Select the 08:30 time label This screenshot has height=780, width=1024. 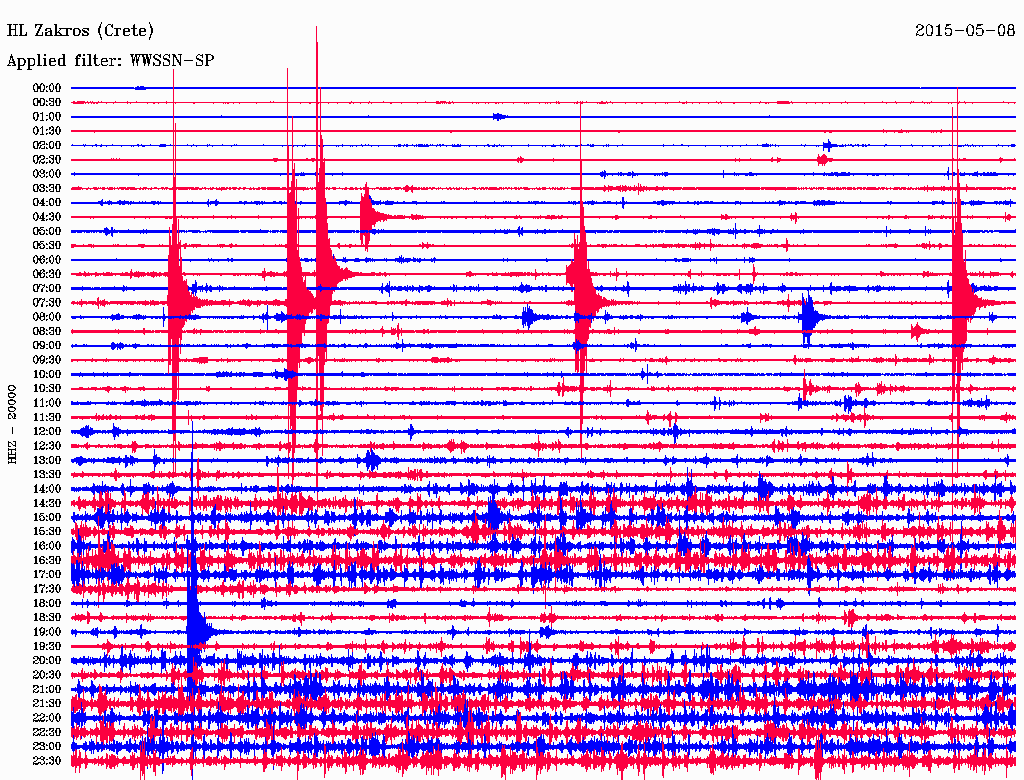(47, 332)
